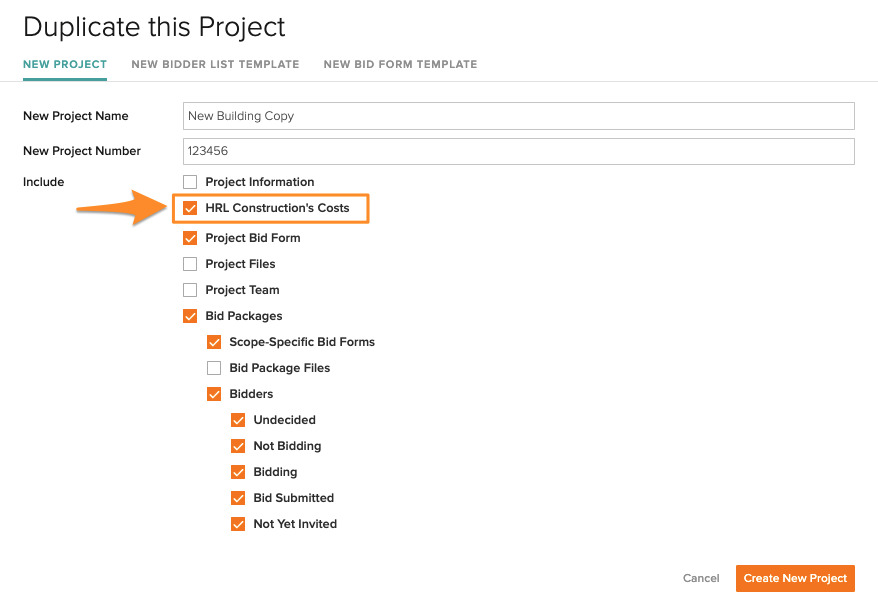Open the New Bid Form Template tab
Image resolution: width=878 pixels, height=607 pixels.
coord(400,64)
